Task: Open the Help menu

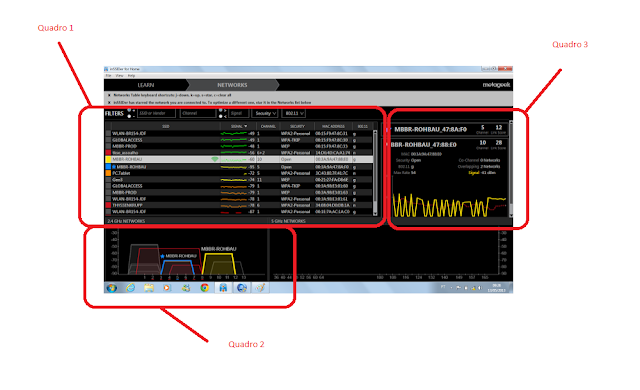Action: (131, 75)
